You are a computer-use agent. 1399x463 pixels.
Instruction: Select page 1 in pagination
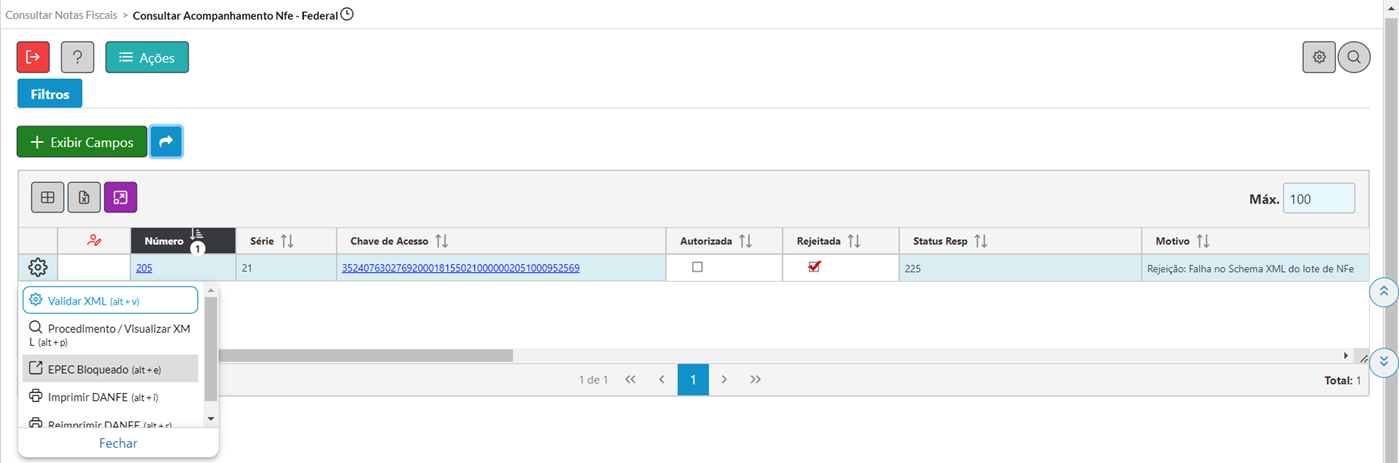(x=693, y=380)
